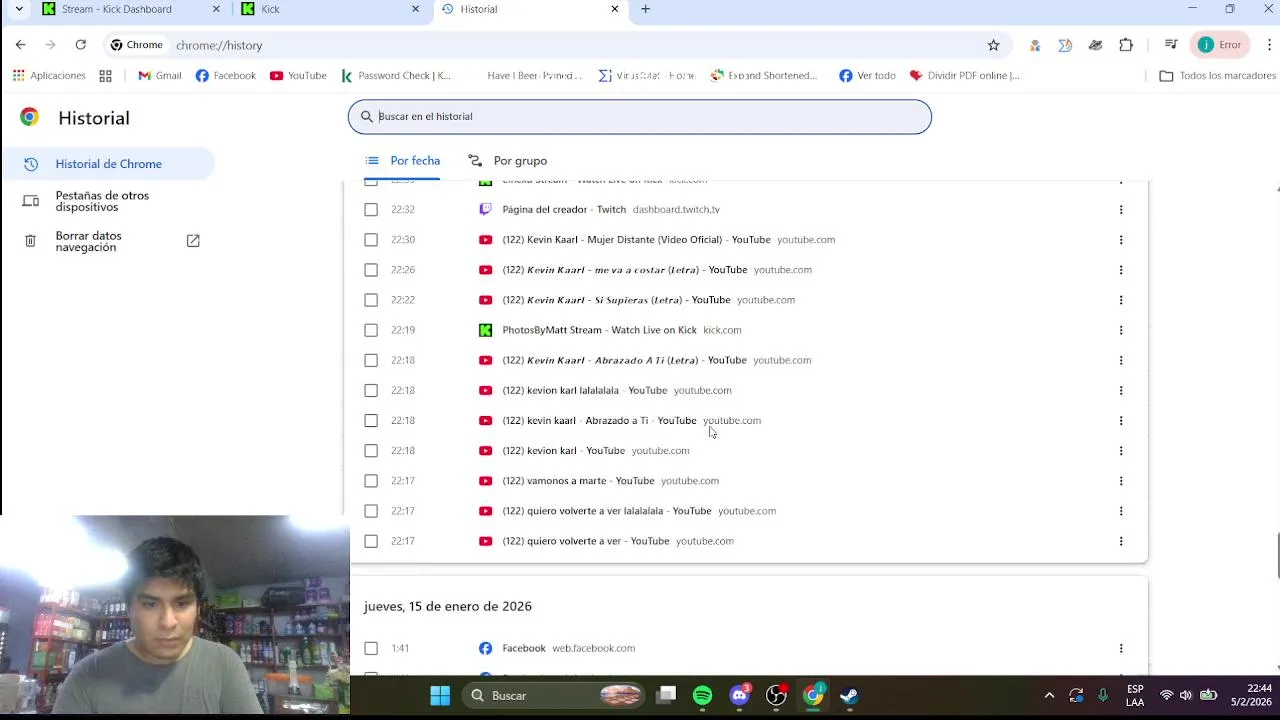The image size is (1280, 720).
Task: Open Borrar datos navegación external link icon
Action: (193, 241)
